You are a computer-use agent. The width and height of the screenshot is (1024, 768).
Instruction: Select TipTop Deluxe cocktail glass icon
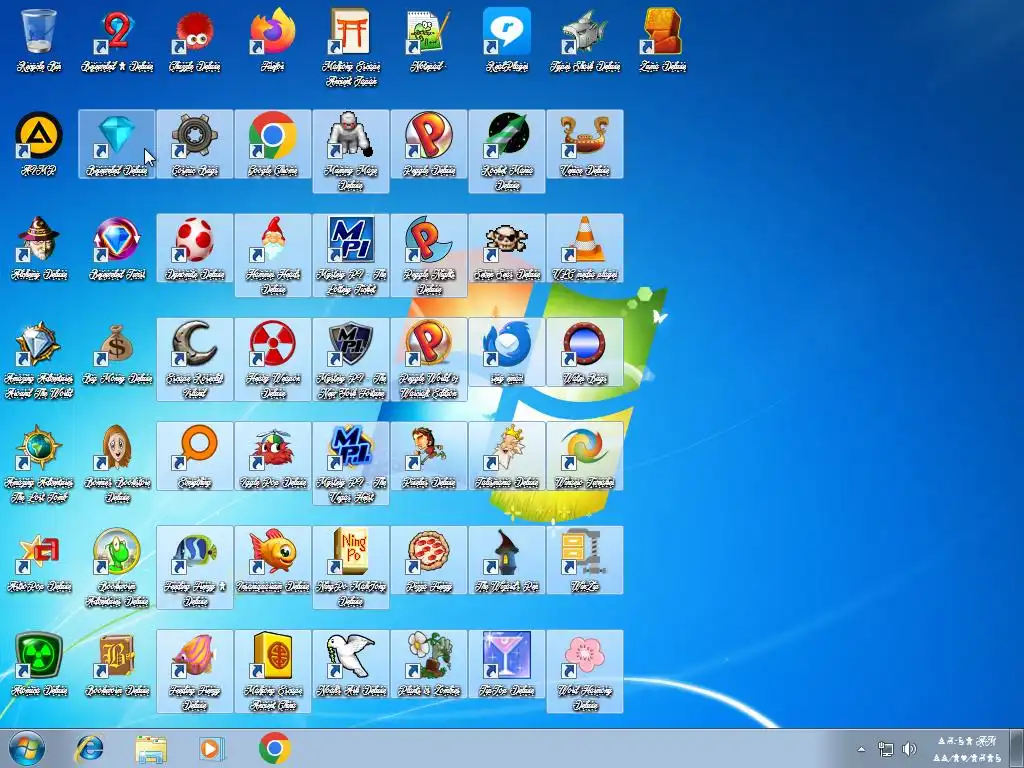507,665
